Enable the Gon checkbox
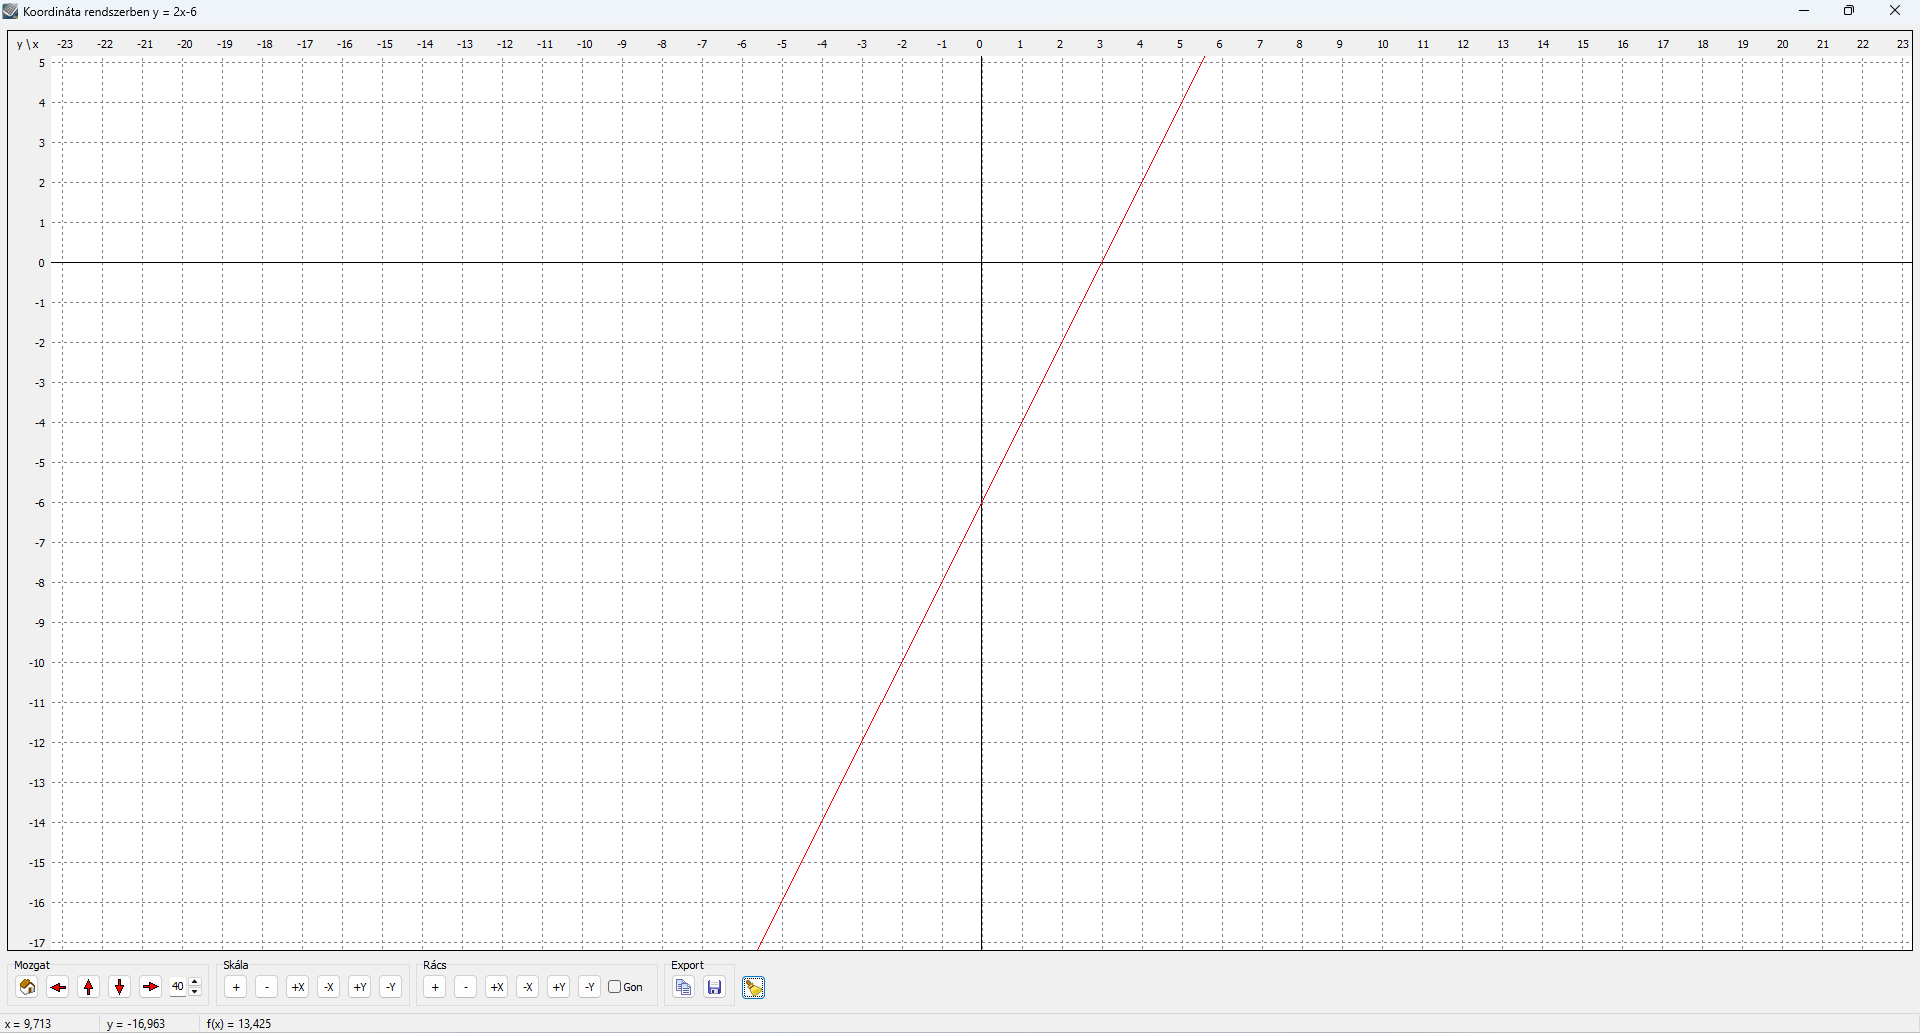1920x1033 pixels. point(615,987)
